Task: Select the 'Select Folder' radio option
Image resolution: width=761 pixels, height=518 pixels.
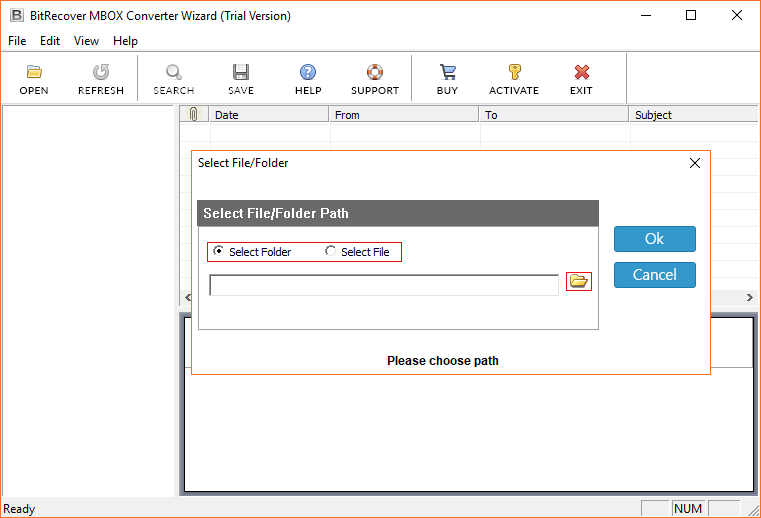Action: (x=219, y=252)
